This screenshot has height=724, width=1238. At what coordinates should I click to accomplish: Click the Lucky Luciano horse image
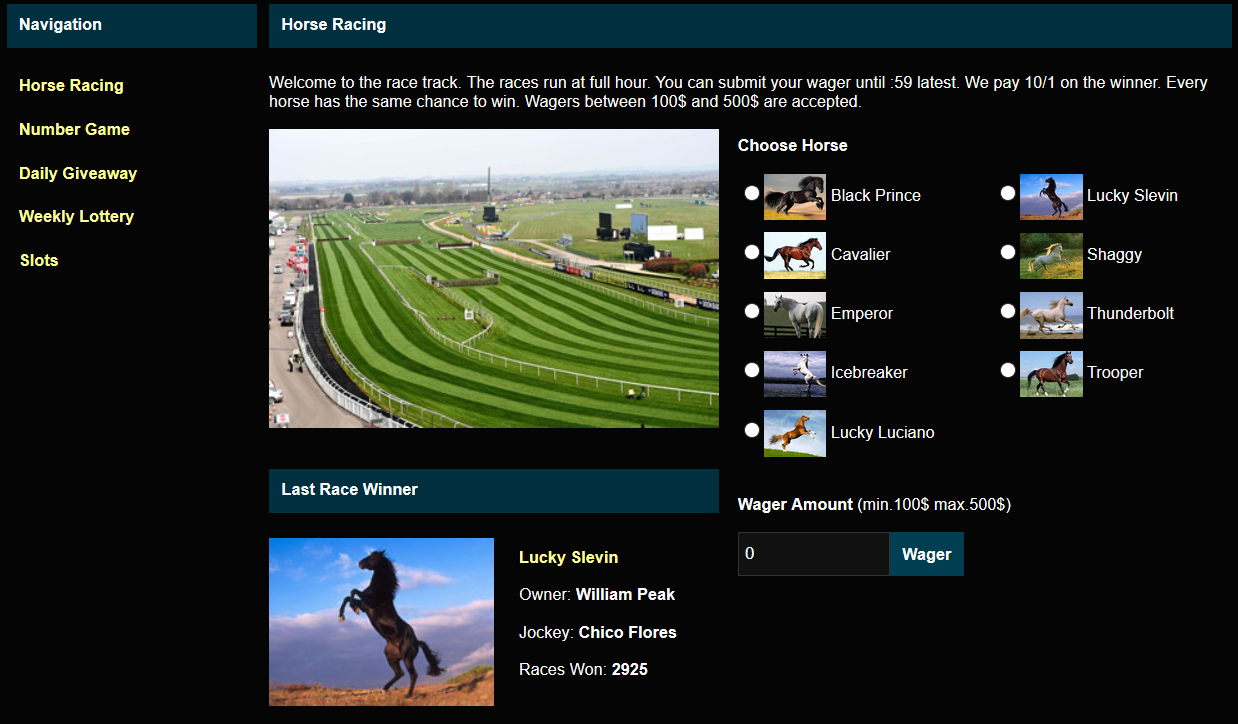click(x=795, y=433)
